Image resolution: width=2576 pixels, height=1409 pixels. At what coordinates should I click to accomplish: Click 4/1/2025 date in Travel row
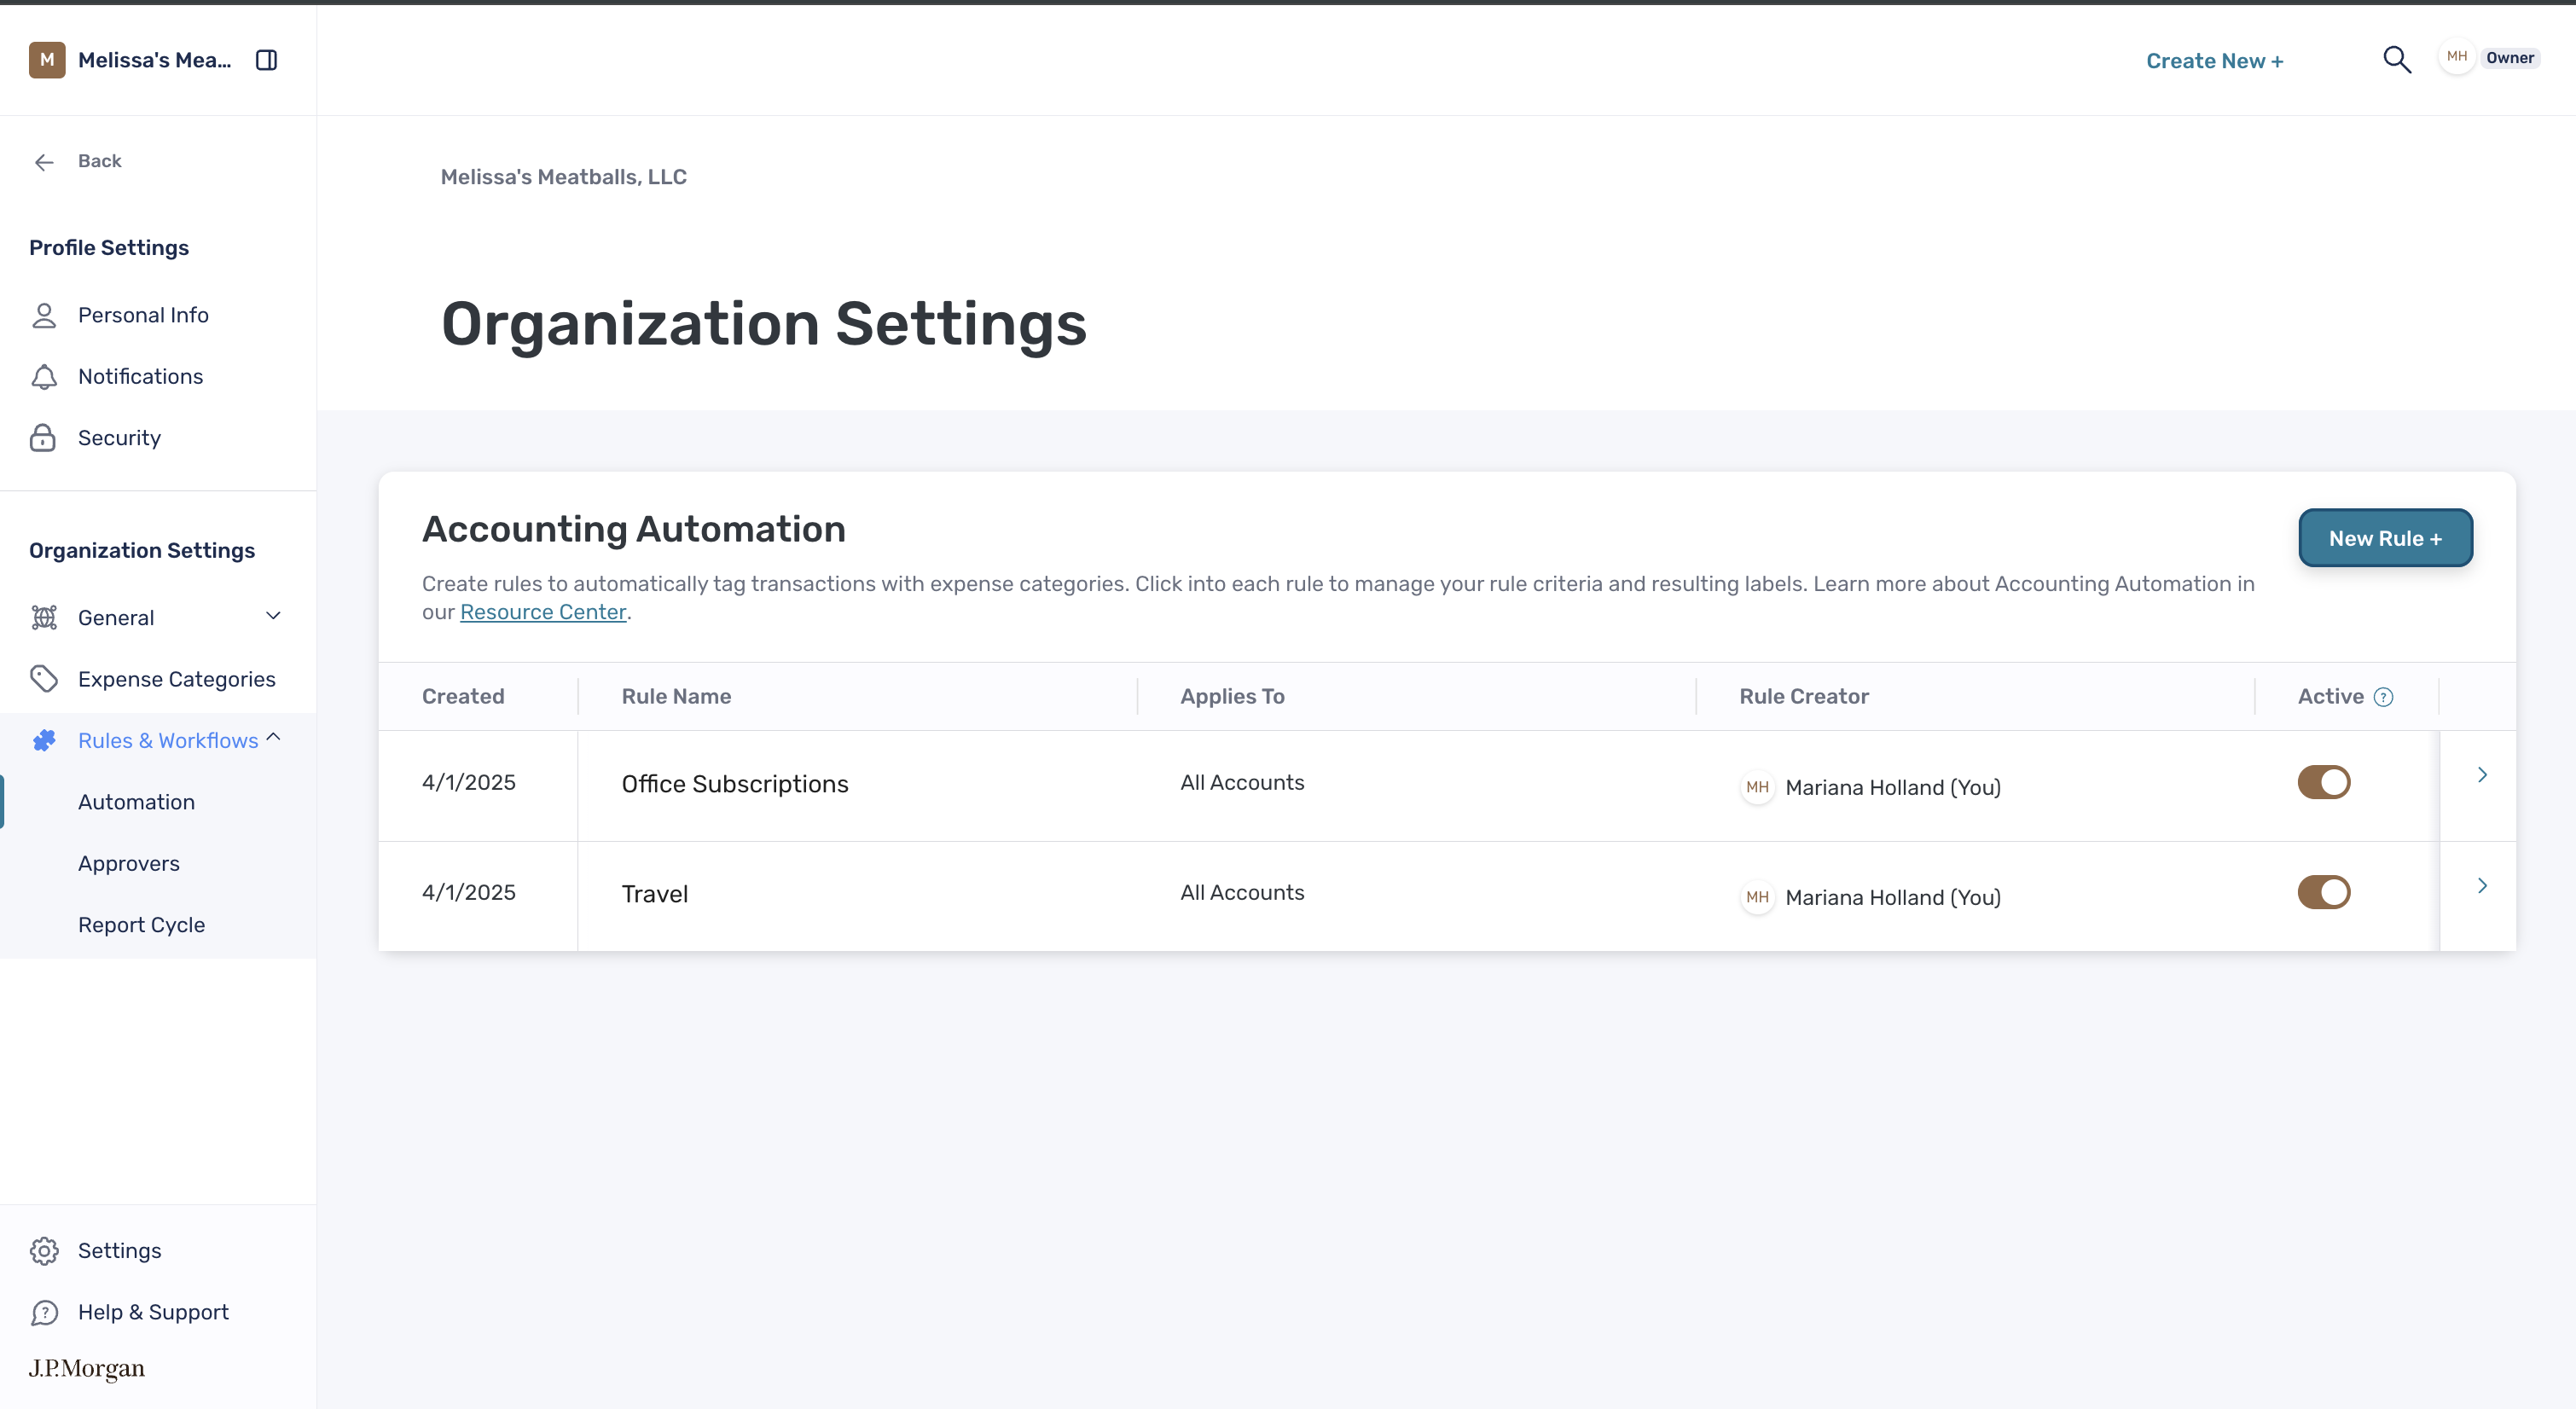(x=469, y=892)
